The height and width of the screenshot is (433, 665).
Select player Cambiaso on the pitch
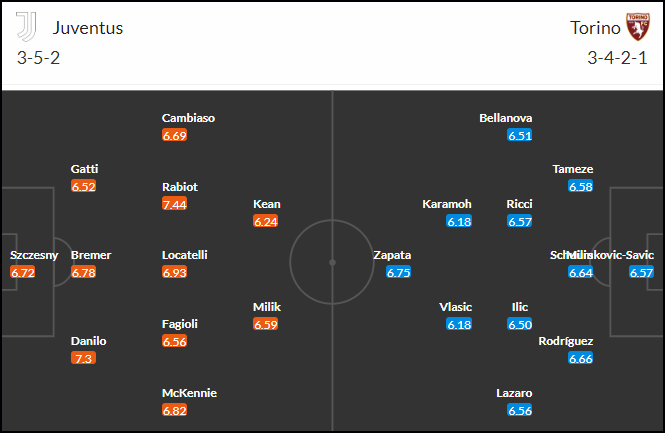click(x=188, y=118)
